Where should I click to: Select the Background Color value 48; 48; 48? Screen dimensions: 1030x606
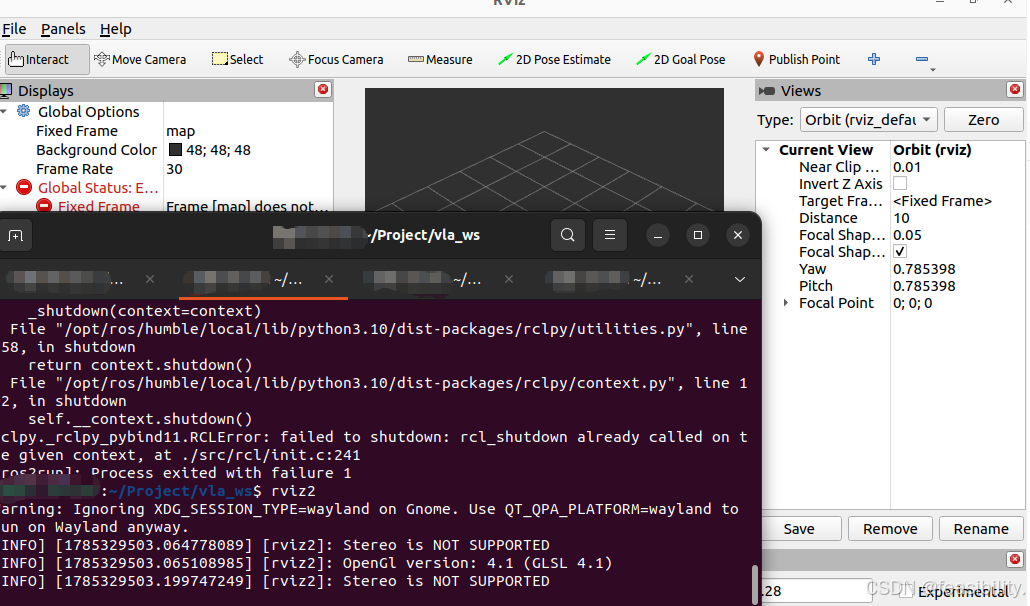click(x=218, y=150)
